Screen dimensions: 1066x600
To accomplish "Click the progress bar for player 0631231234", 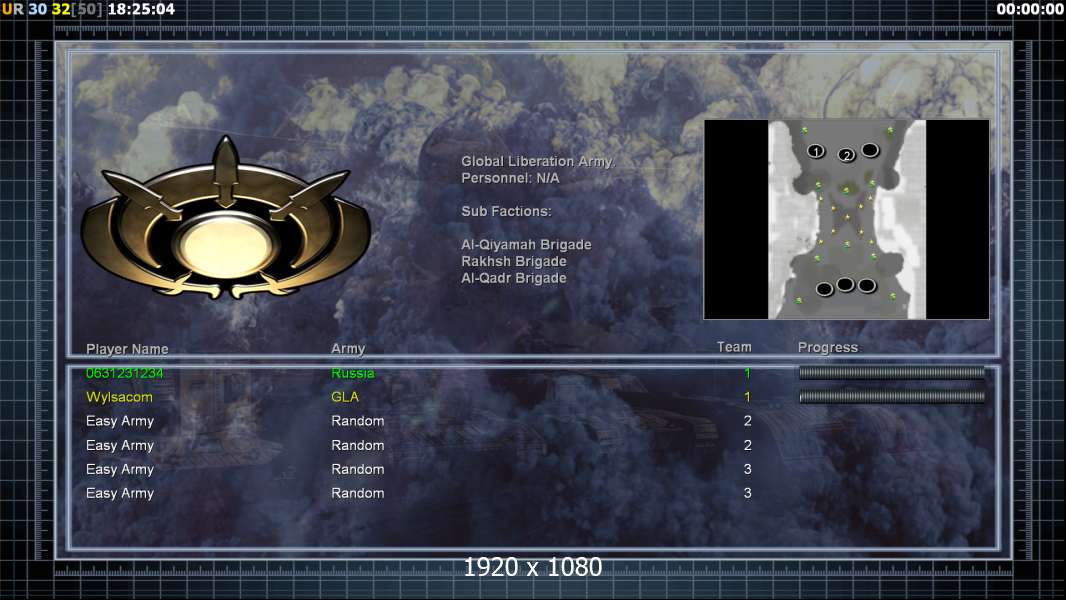I will pyautogui.click(x=891, y=372).
